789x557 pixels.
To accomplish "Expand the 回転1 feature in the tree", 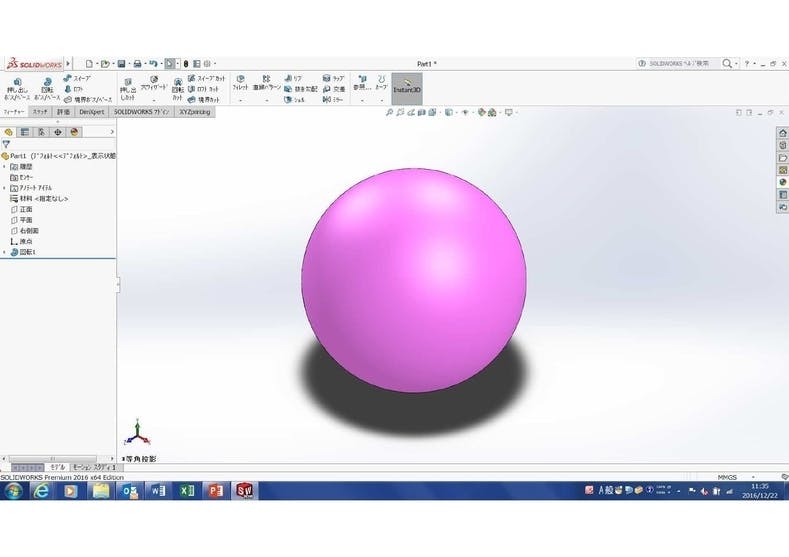I will coord(4,252).
